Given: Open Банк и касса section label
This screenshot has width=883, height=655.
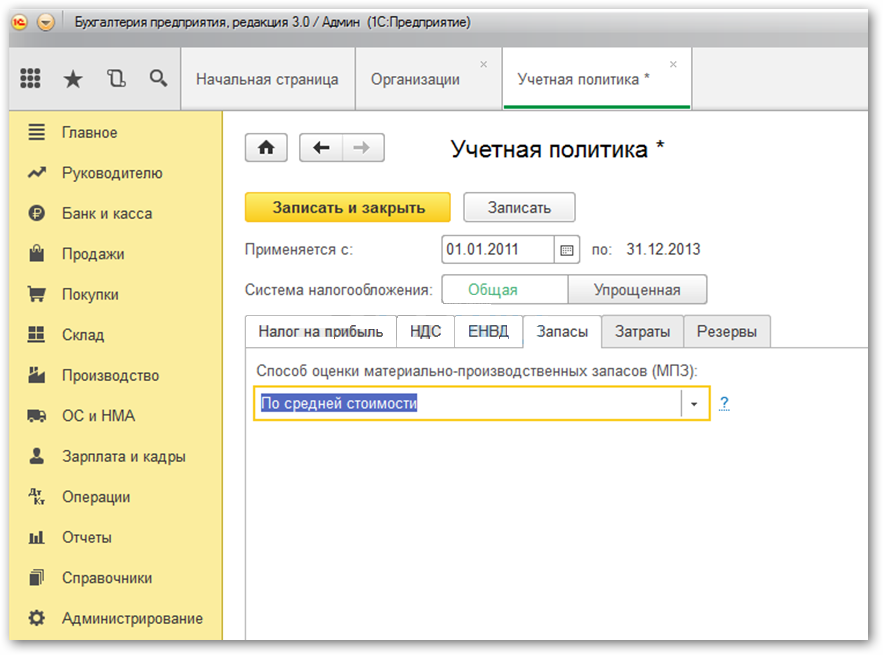Looking at the screenshot, I should point(107,213).
